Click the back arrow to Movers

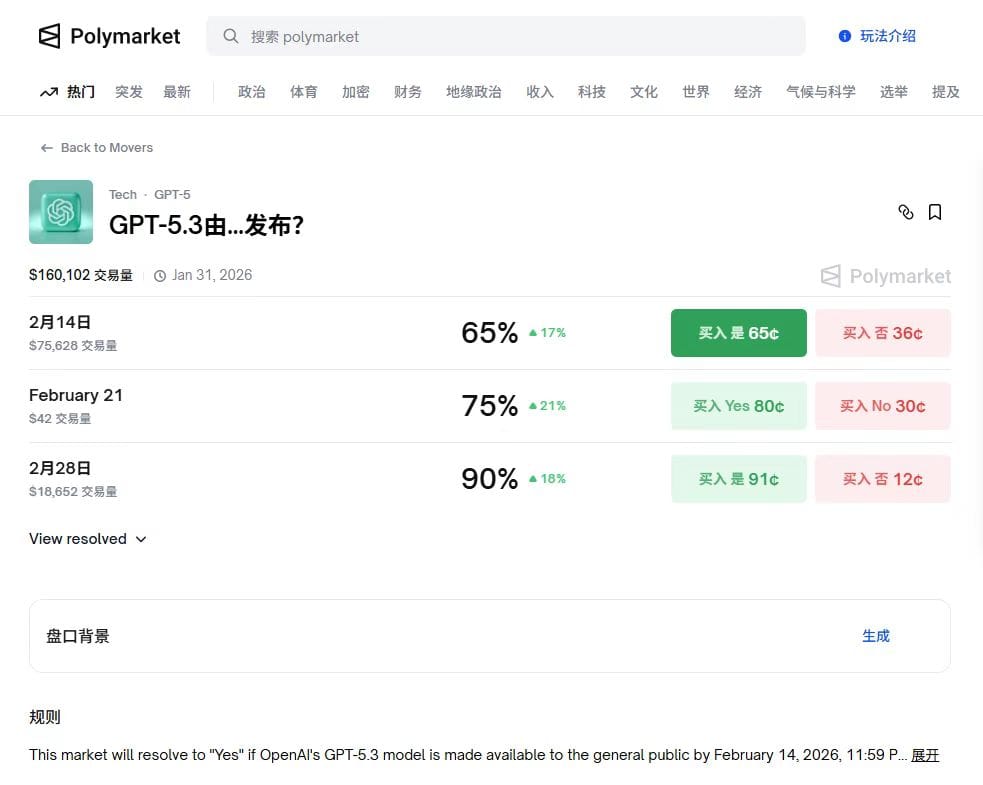[46, 148]
